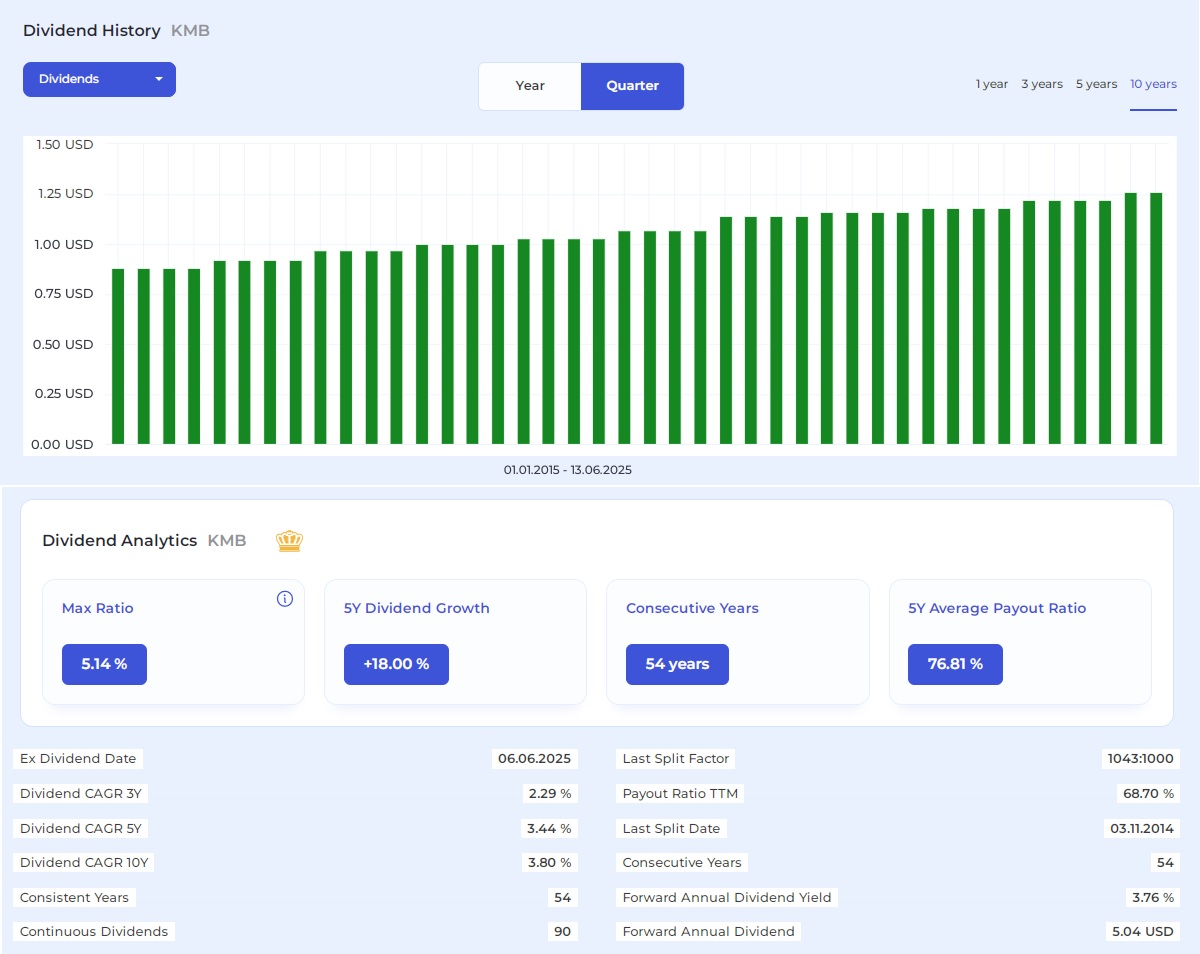Click the 3.44 % value
This screenshot has width=1200, height=954.
[x=549, y=829]
